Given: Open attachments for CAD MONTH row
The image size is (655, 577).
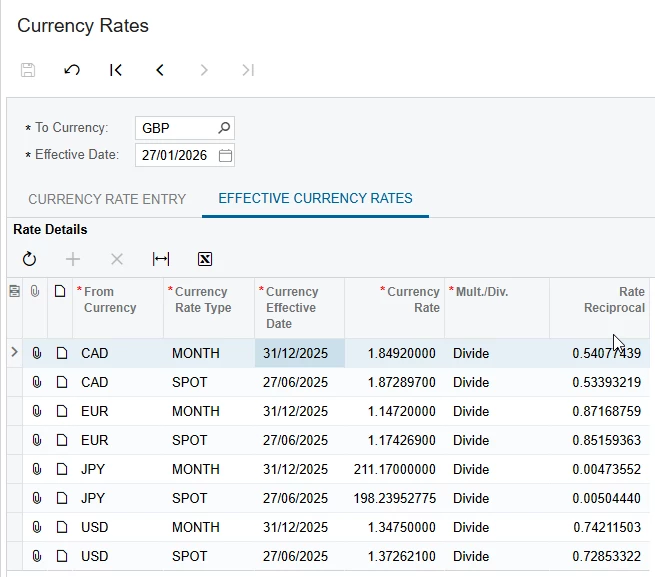Looking at the screenshot, I should [x=37, y=353].
